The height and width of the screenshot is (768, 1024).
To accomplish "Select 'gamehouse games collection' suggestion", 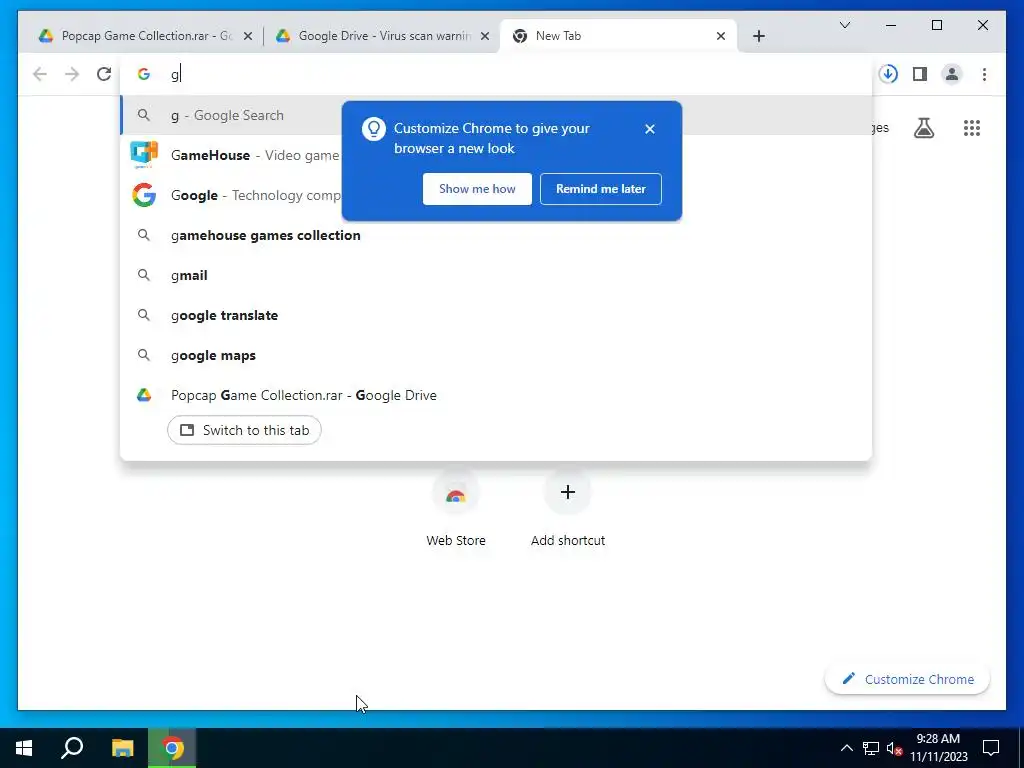I will tap(496, 235).
